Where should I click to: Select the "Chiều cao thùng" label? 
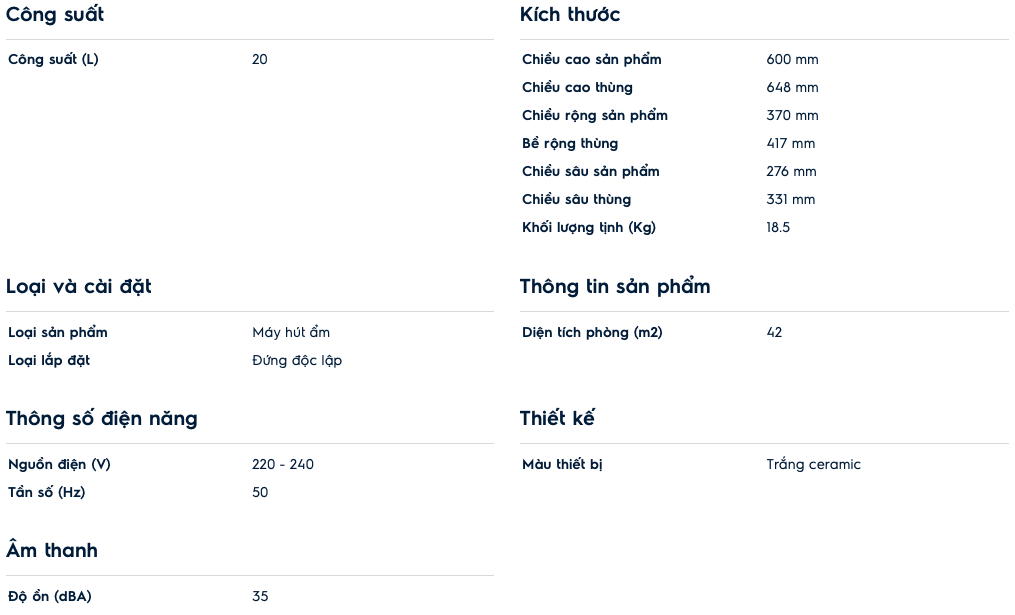577,88
